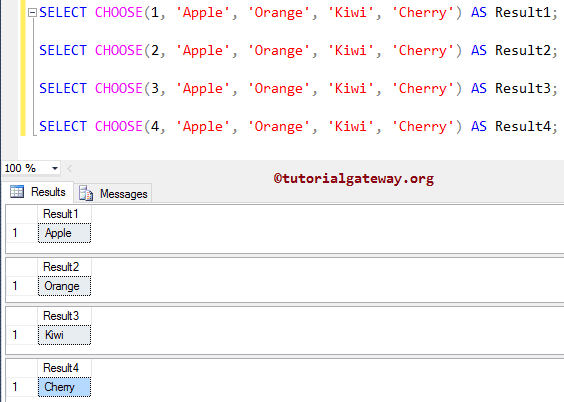Select the Orange result cell
The width and height of the screenshot is (564, 402).
(64, 286)
